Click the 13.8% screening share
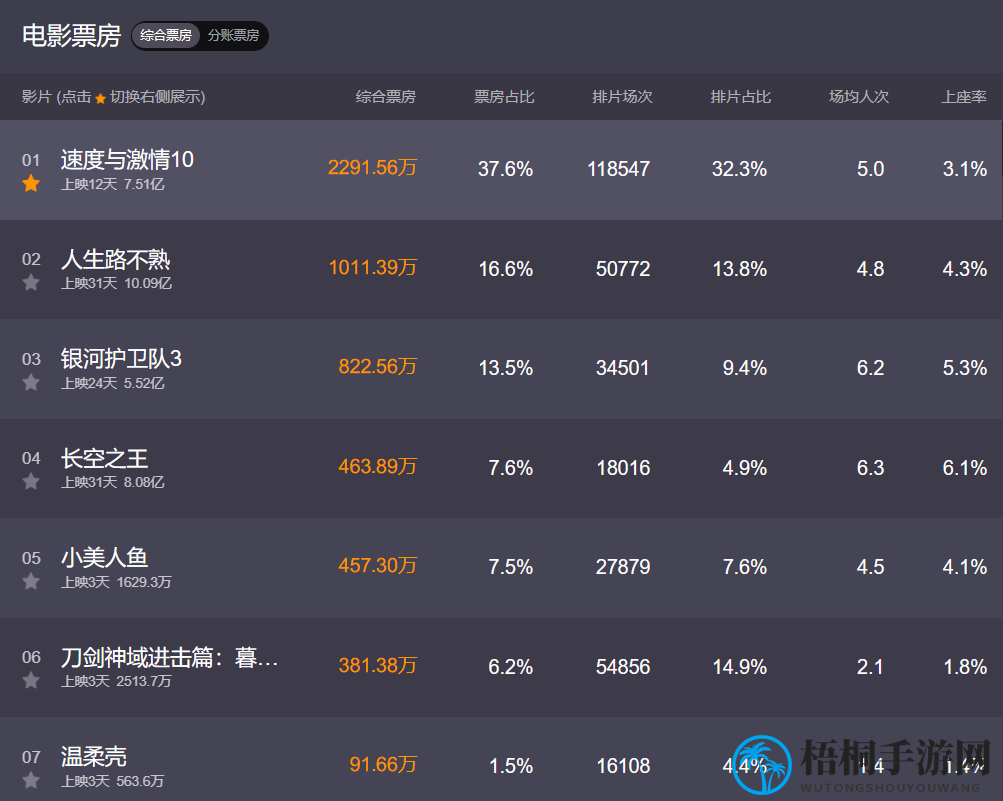Viewport: 1003px width, 801px height. coord(740,269)
